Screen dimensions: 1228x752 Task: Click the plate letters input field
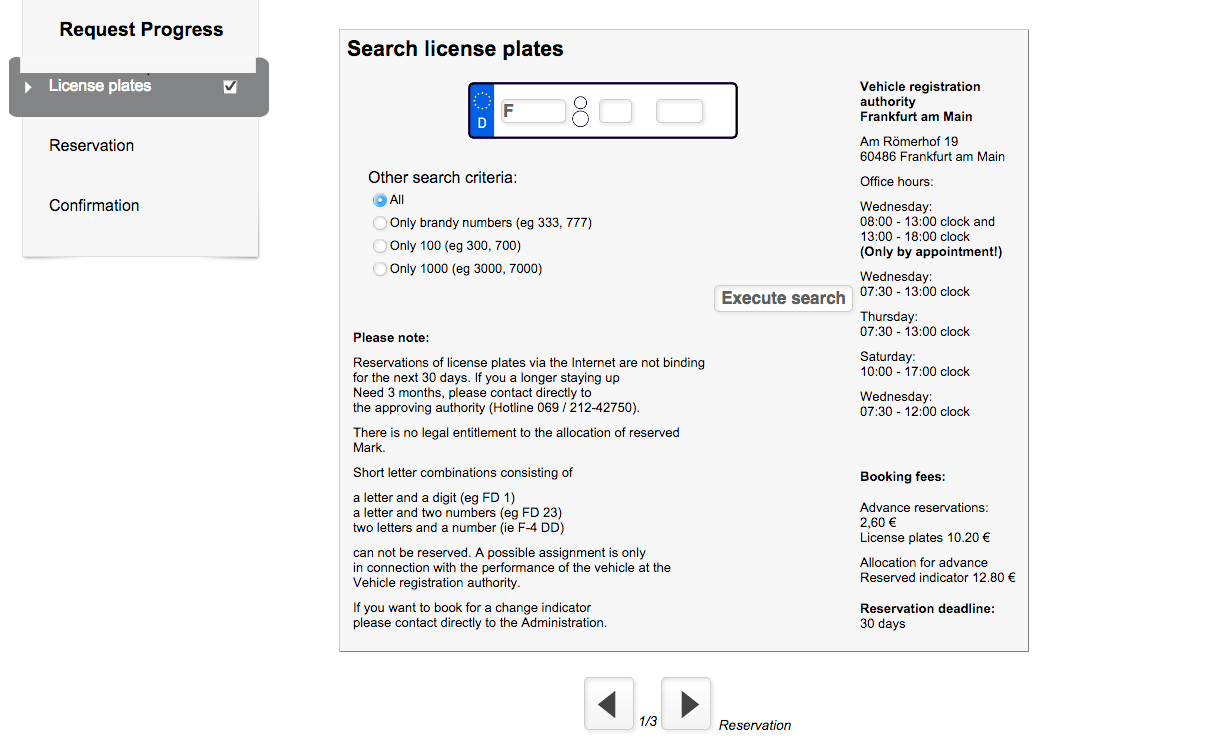click(x=616, y=111)
